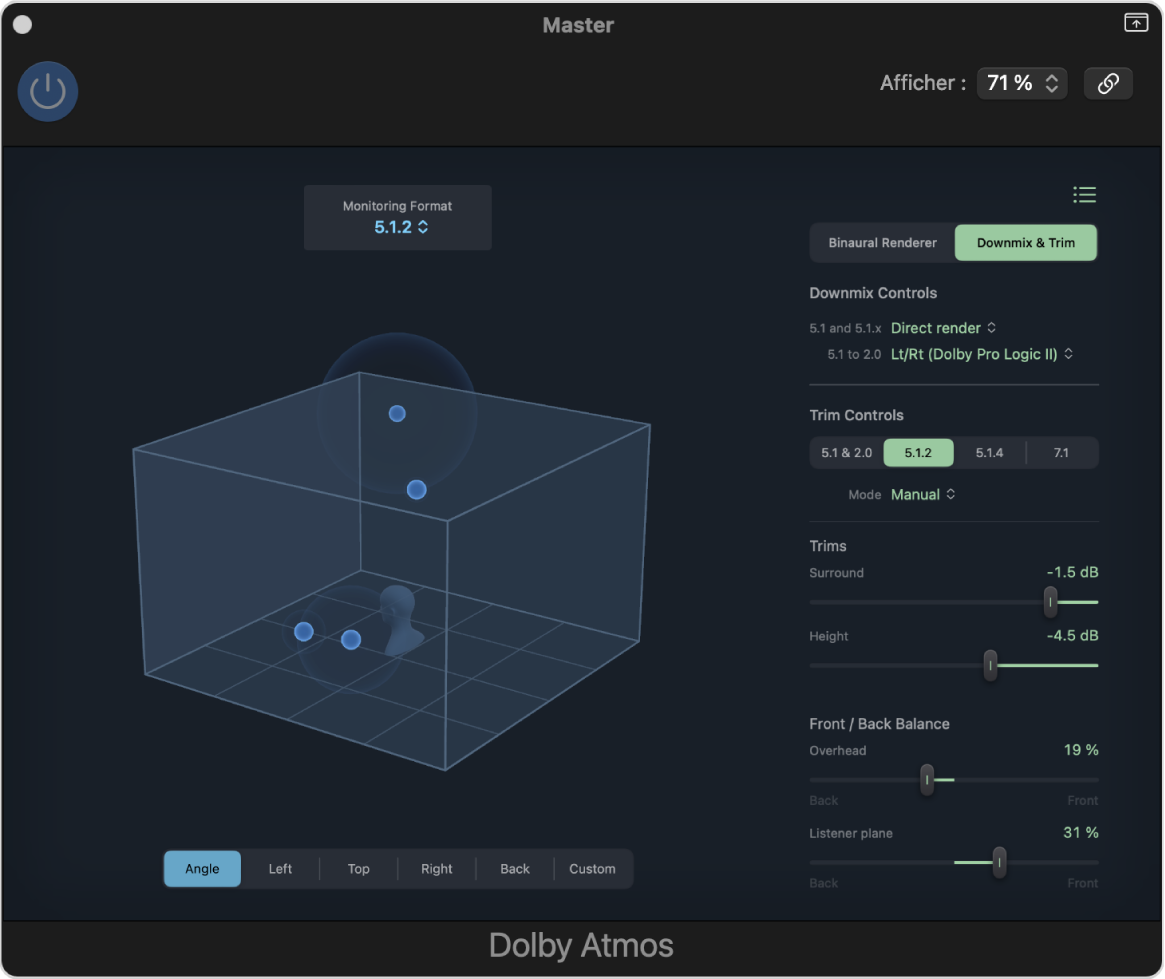
Task: Select the Left view button
Action: (x=280, y=868)
